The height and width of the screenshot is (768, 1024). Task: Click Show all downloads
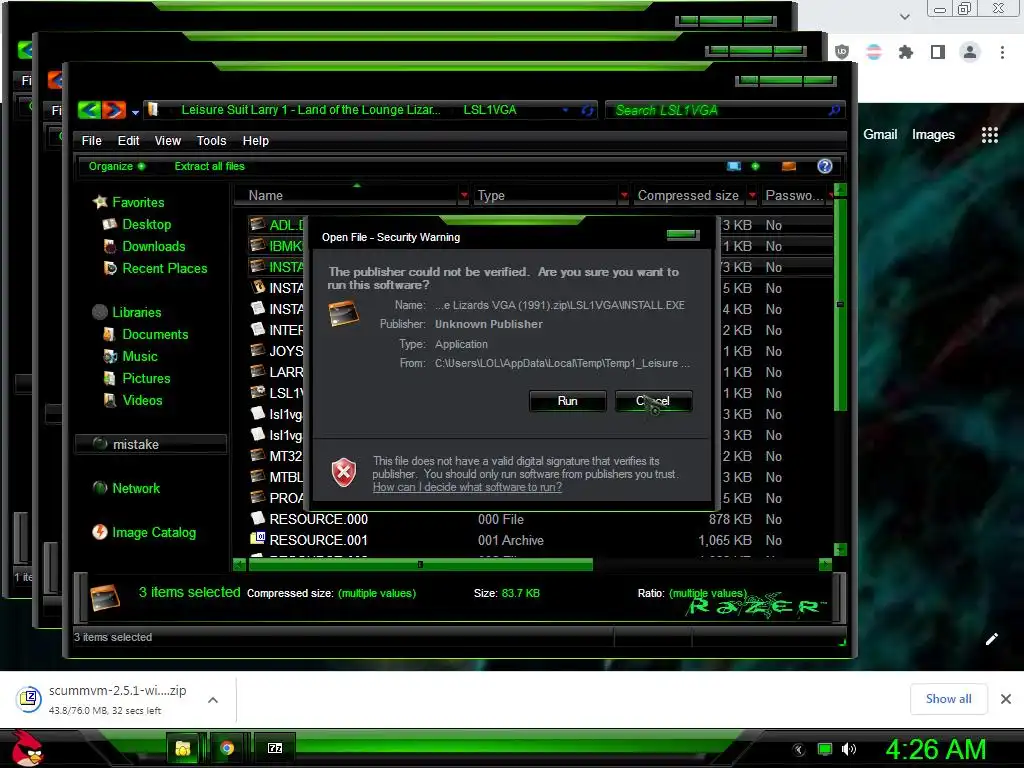(948, 699)
